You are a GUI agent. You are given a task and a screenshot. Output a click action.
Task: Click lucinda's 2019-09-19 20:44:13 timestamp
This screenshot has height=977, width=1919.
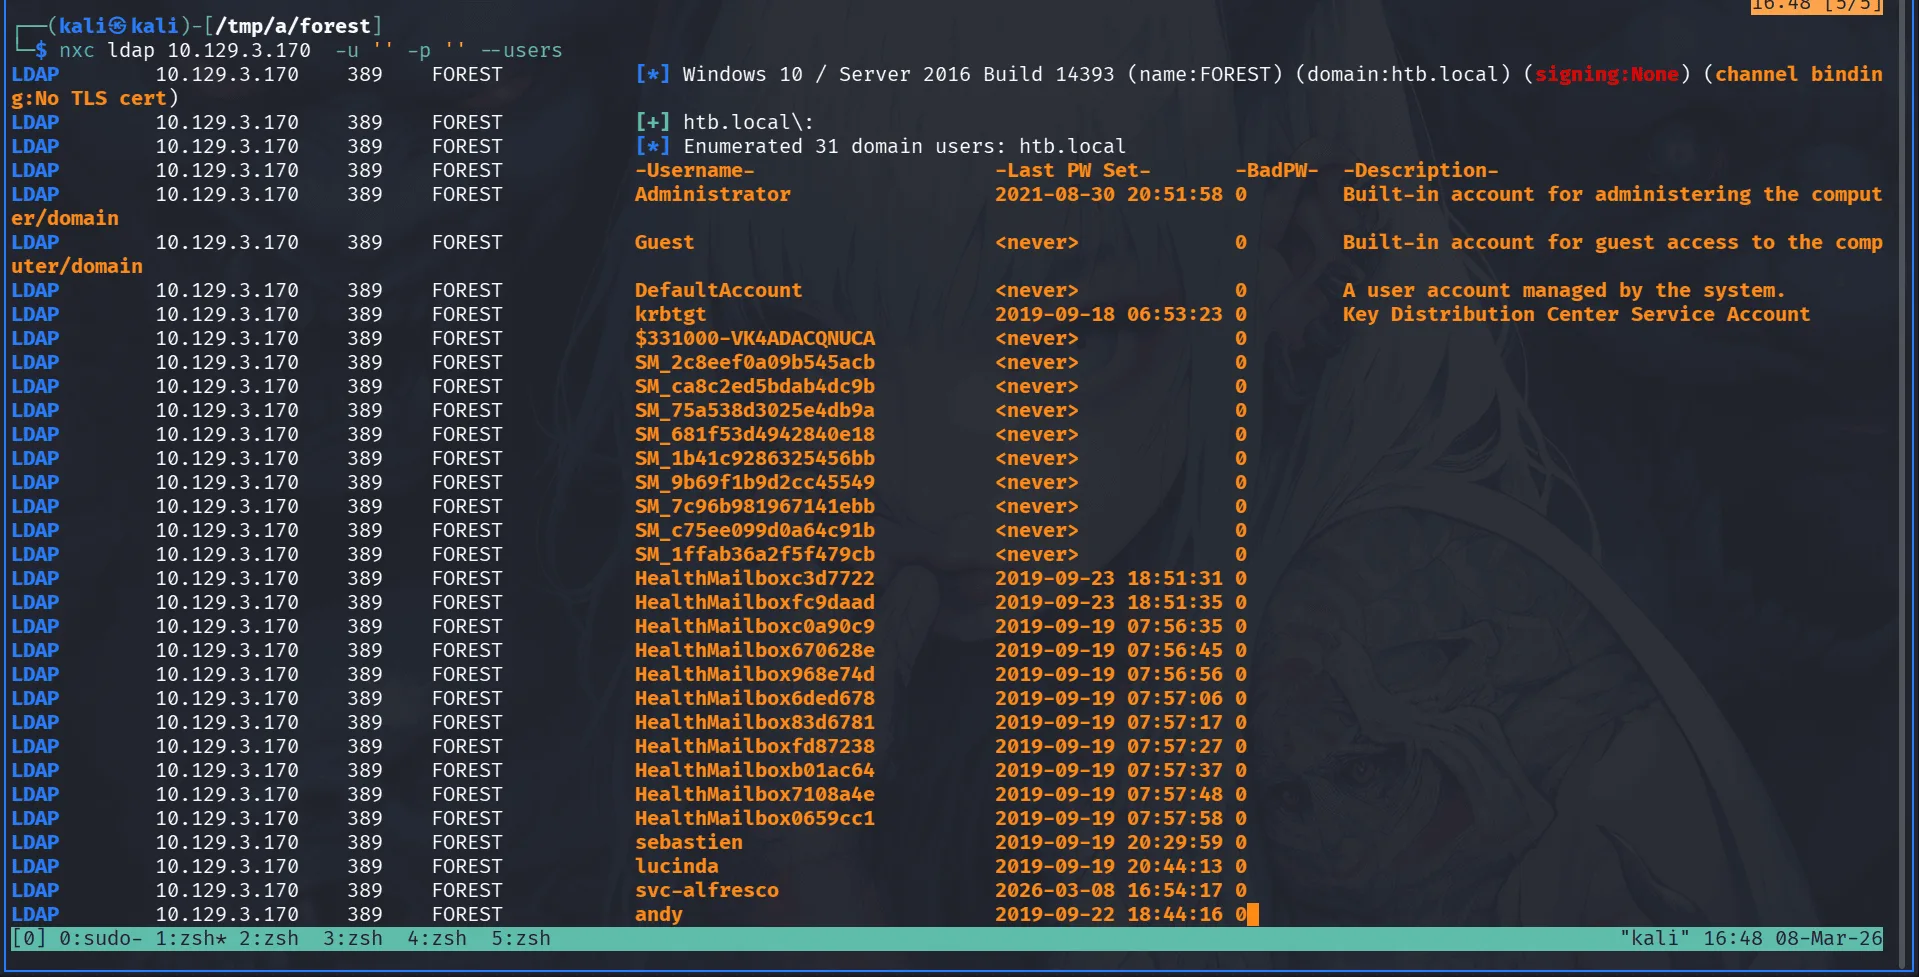[1108, 866]
